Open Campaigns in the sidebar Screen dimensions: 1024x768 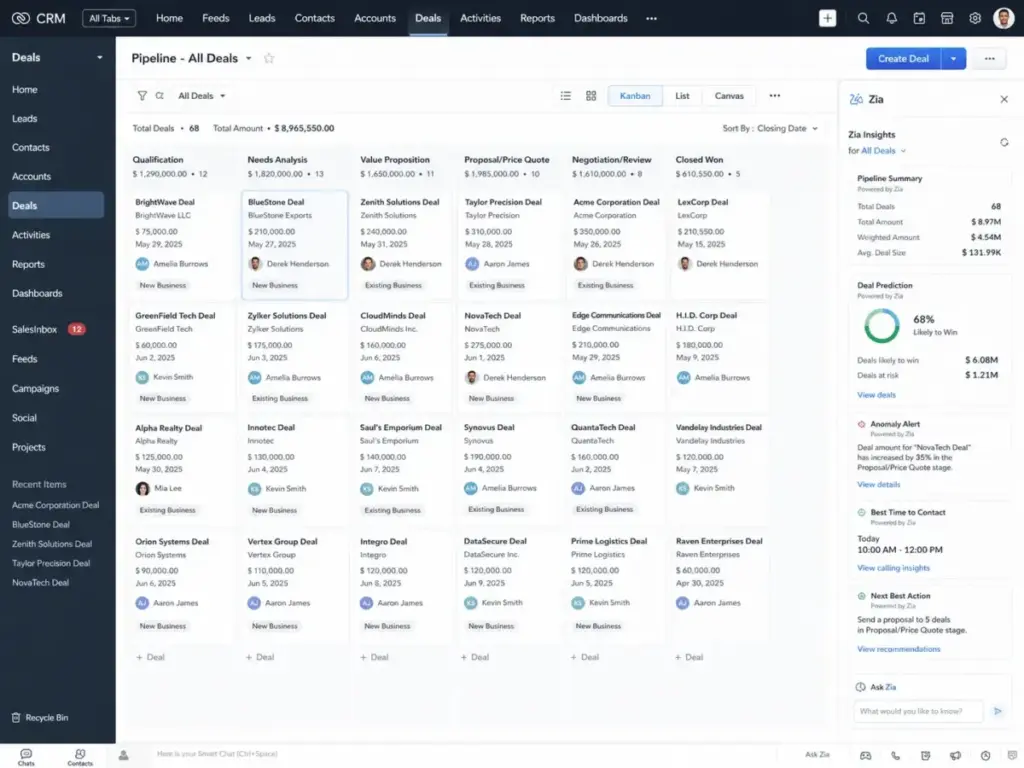pyautogui.click(x=35, y=389)
